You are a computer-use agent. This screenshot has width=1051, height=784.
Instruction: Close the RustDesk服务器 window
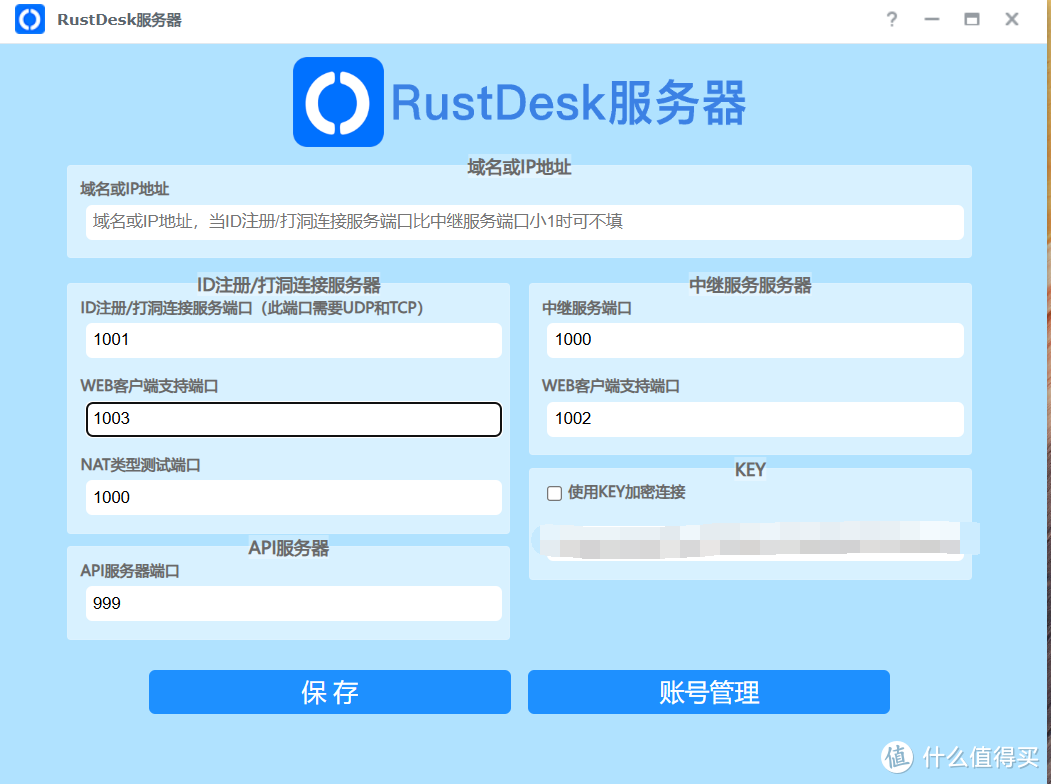[1012, 20]
